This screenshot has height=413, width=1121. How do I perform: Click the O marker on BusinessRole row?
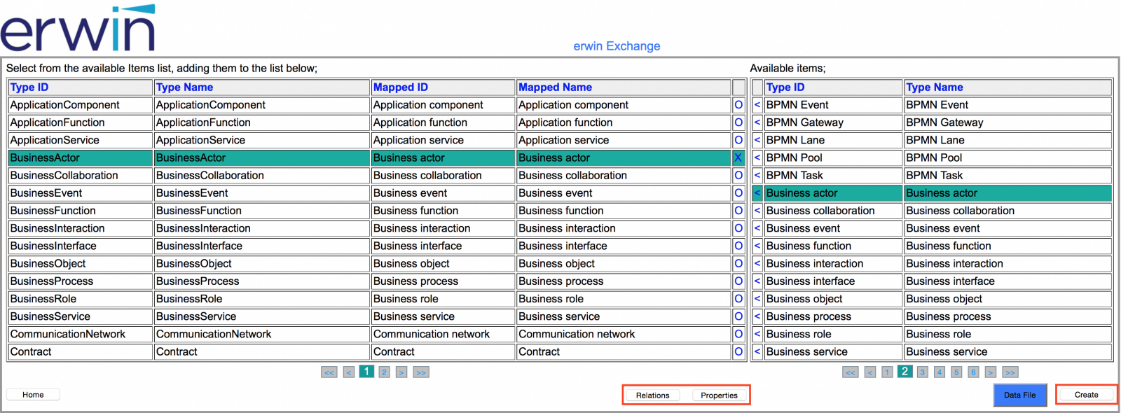coord(739,299)
